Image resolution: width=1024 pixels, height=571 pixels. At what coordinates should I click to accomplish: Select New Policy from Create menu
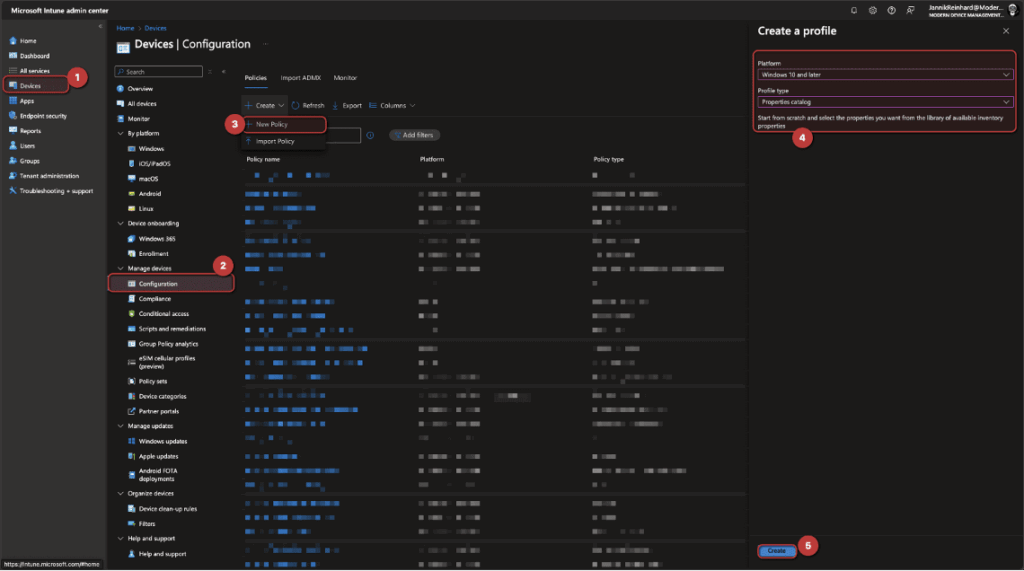[x=272, y=124]
